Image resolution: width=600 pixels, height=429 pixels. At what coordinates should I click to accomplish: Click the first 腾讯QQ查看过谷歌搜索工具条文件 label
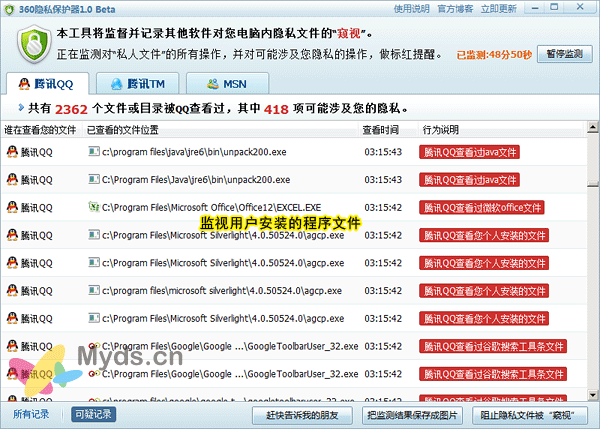pyautogui.click(x=493, y=346)
